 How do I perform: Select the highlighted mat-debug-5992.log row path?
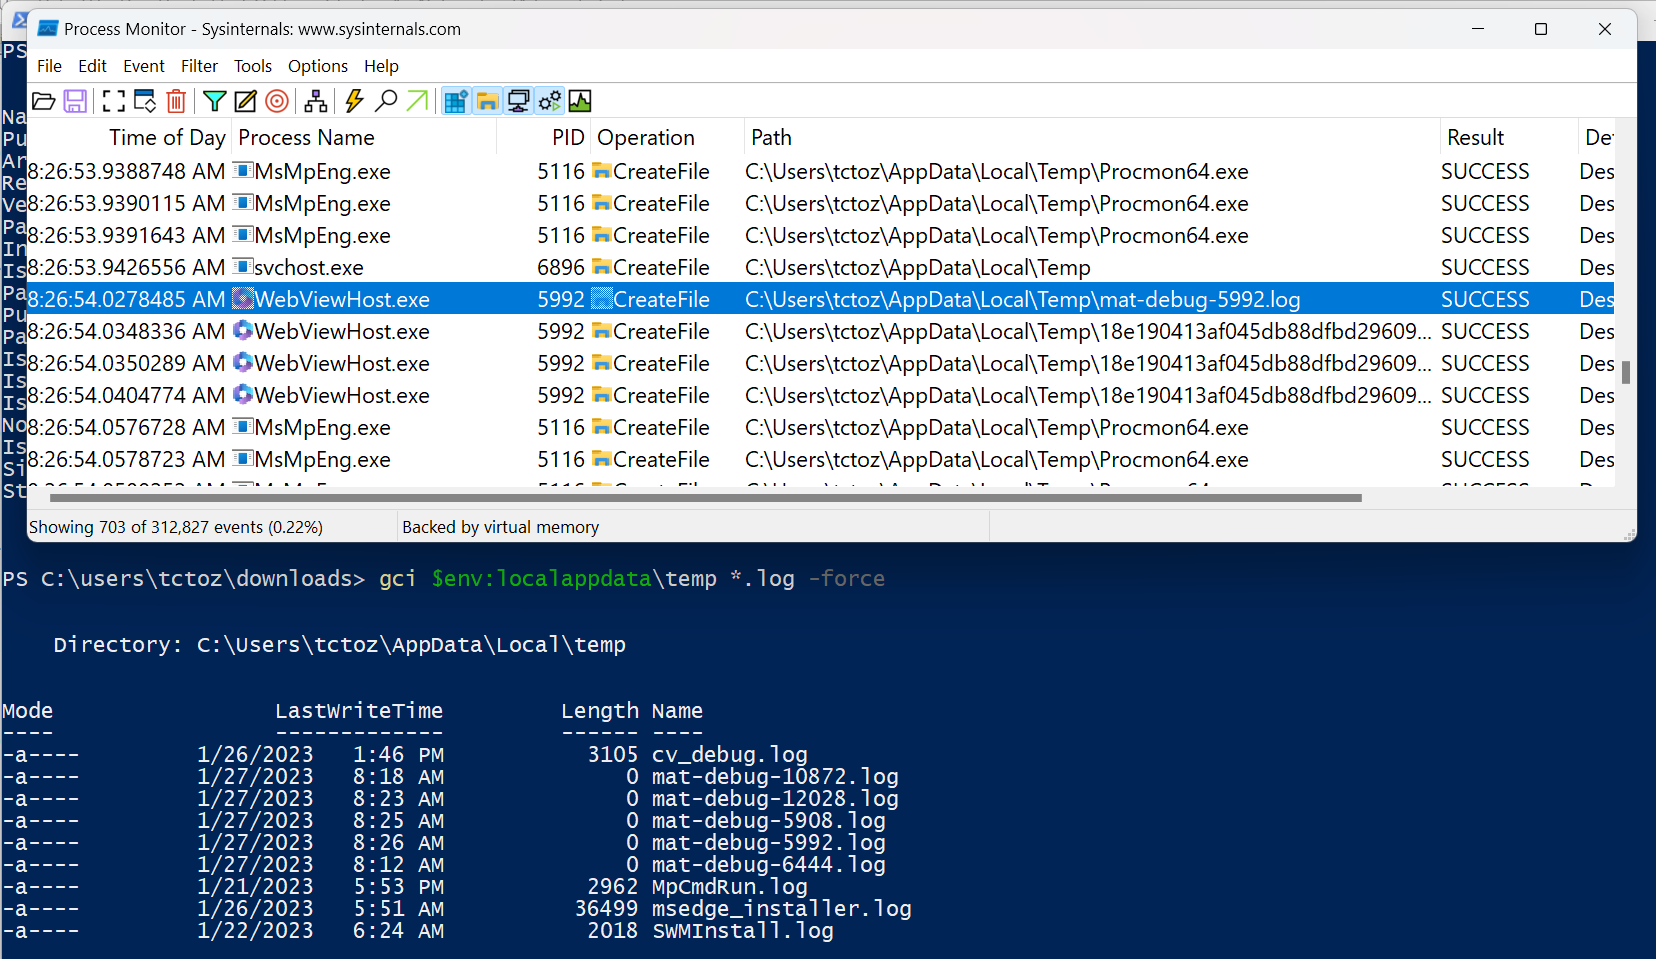coord(1022,299)
